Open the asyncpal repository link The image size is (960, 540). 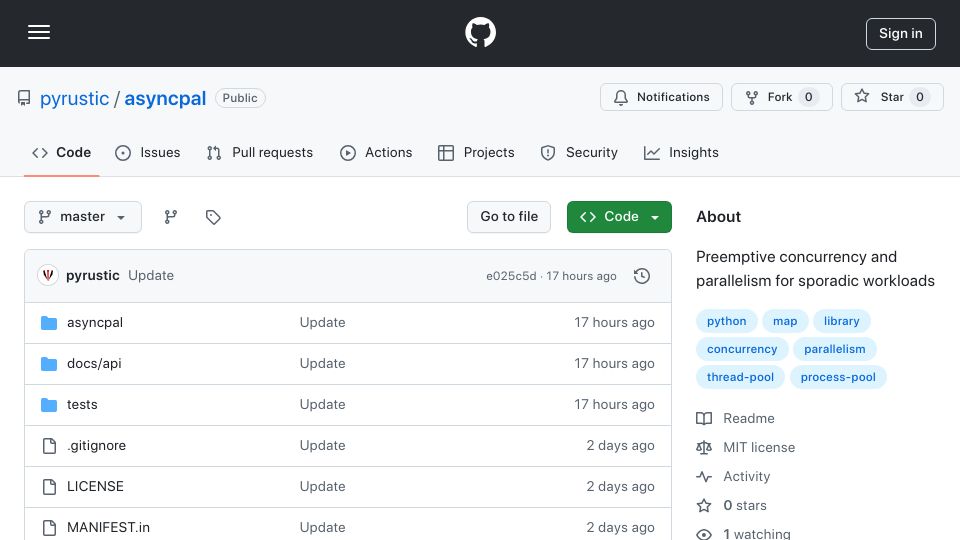165,98
